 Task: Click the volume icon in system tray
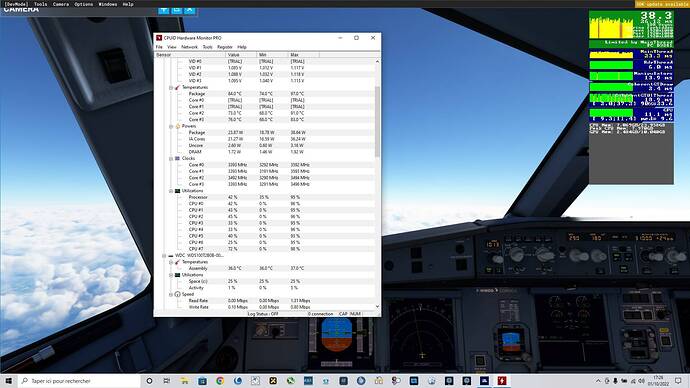pos(641,381)
